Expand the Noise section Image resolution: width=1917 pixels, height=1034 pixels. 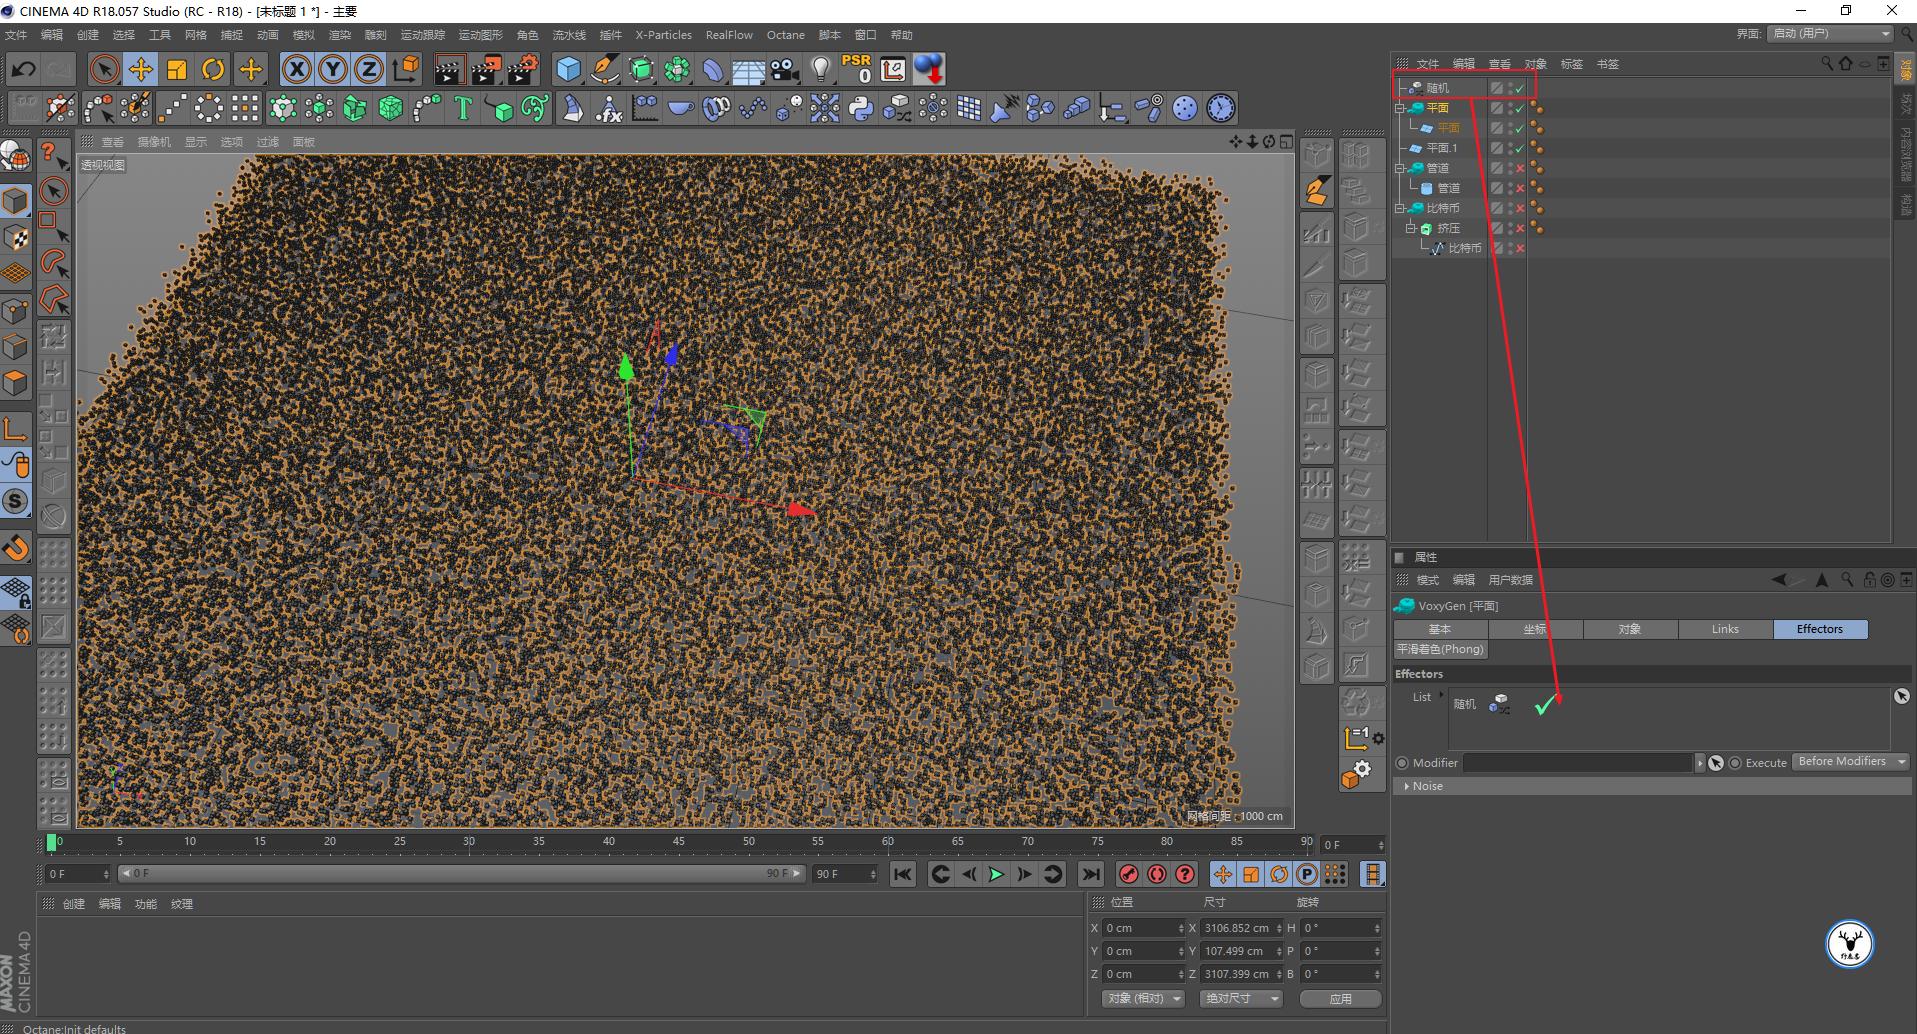tap(1407, 786)
